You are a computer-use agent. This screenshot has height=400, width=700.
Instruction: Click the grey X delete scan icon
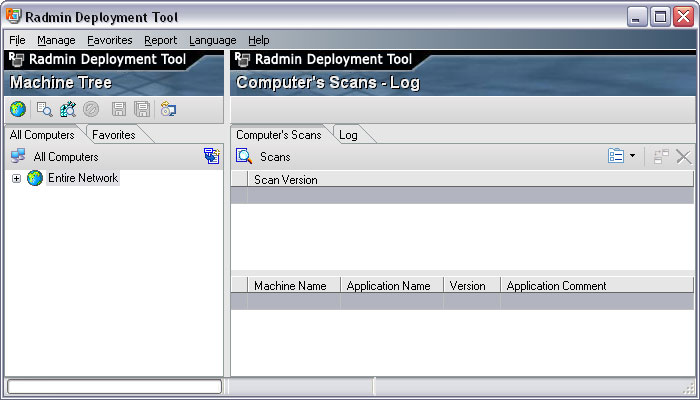(x=683, y=157)
